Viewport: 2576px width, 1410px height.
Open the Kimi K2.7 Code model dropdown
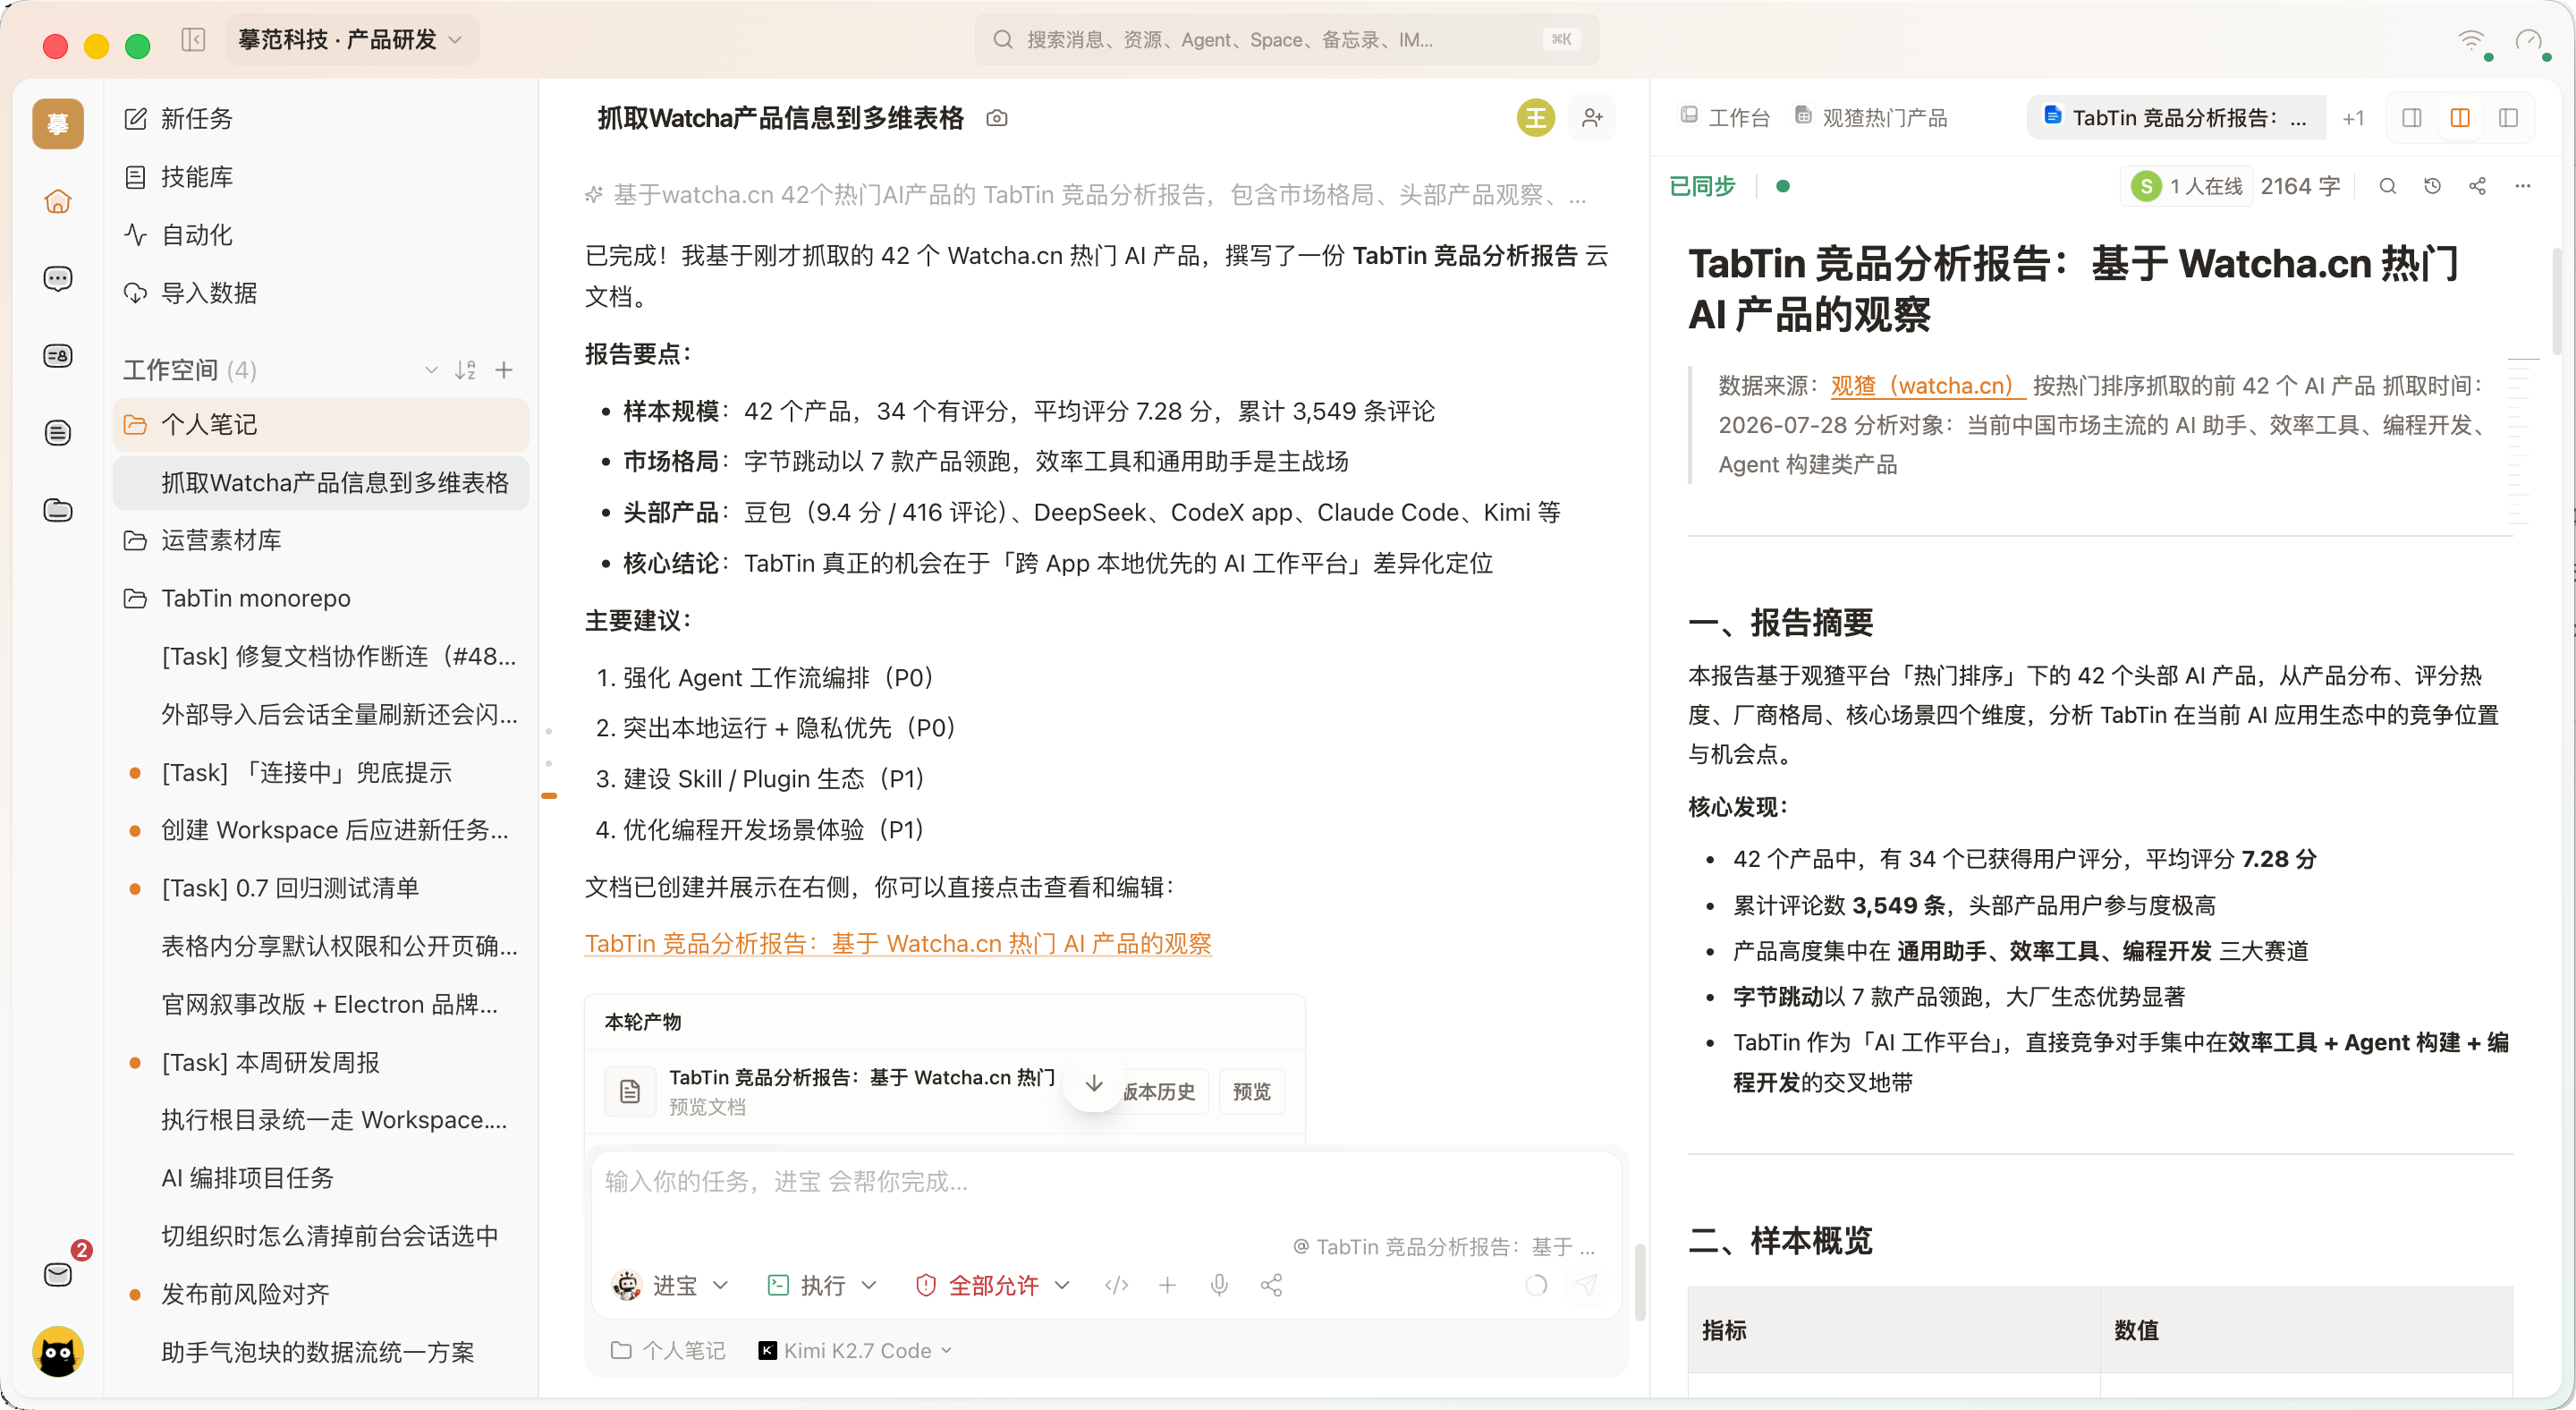(x=855, y=1351)
